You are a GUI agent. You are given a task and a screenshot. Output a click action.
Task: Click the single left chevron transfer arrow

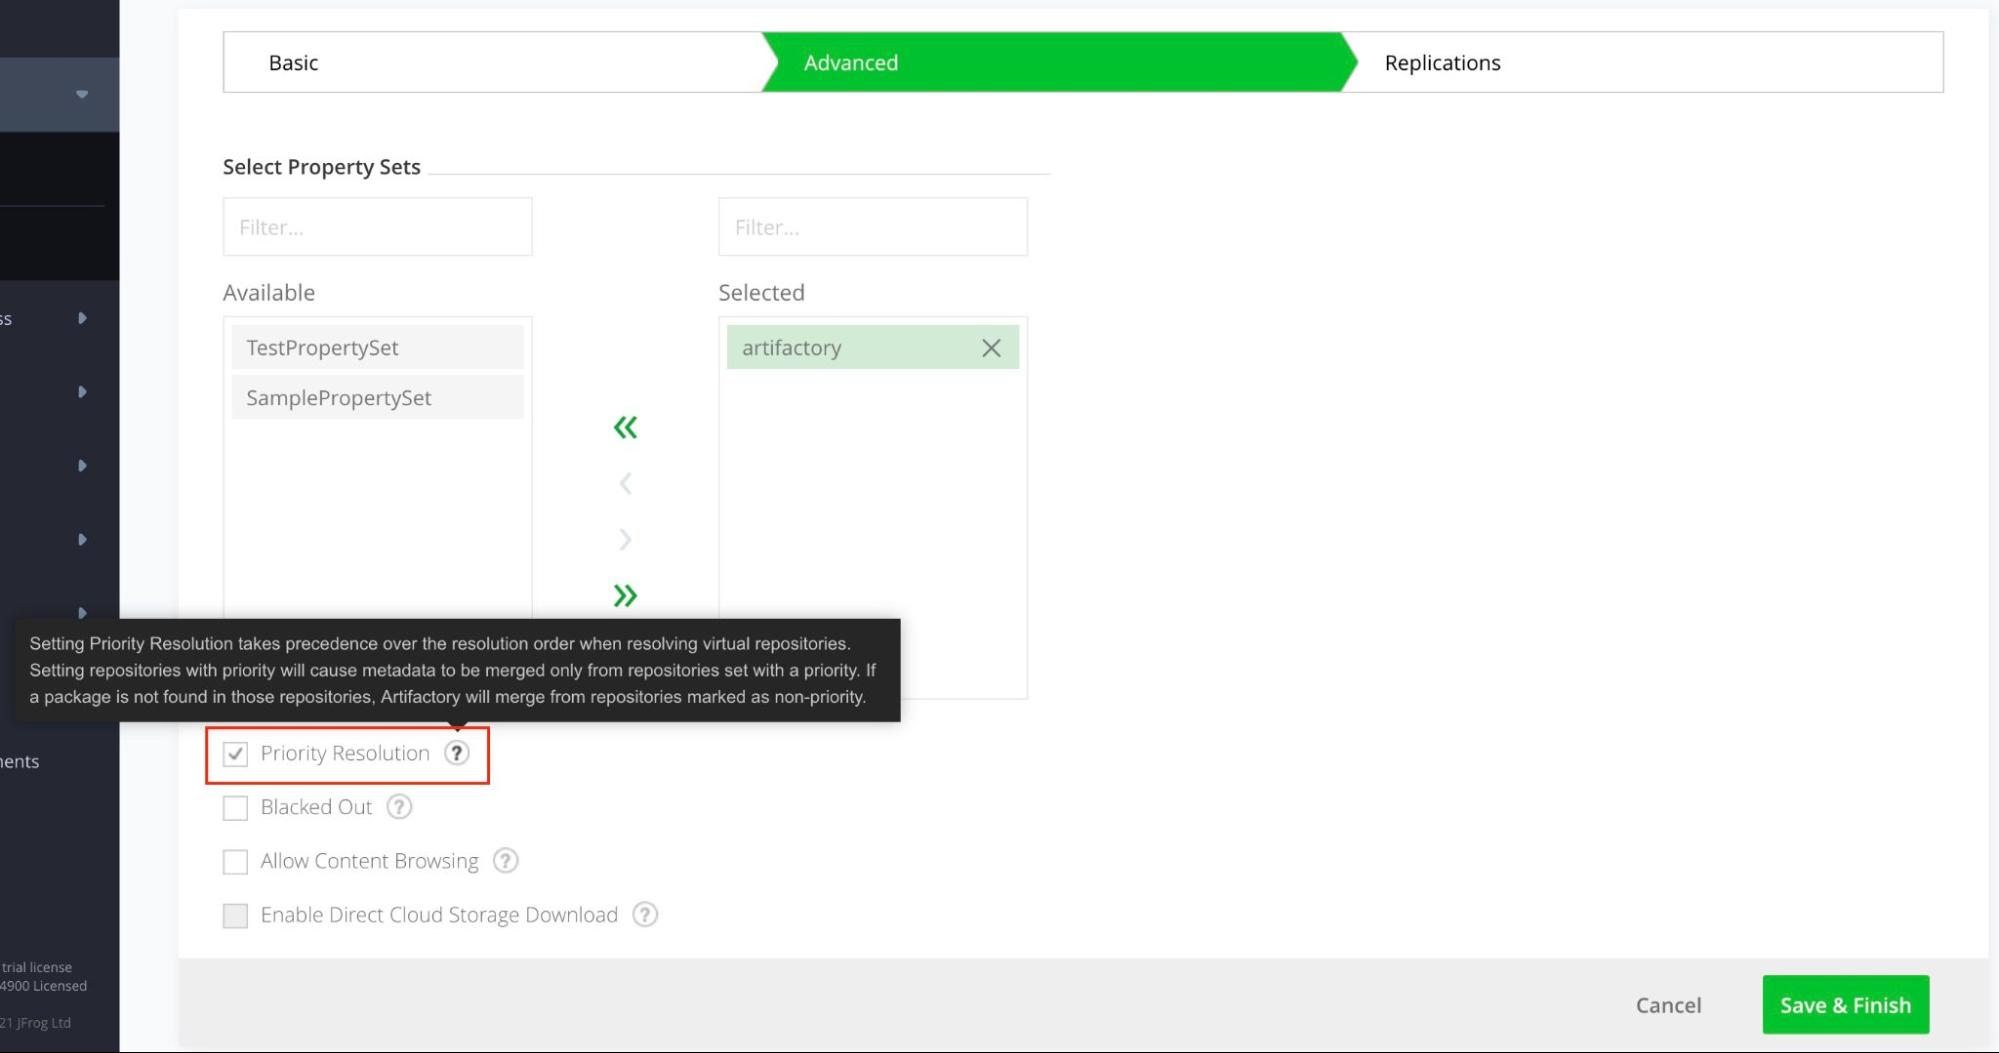coord(625,484)
